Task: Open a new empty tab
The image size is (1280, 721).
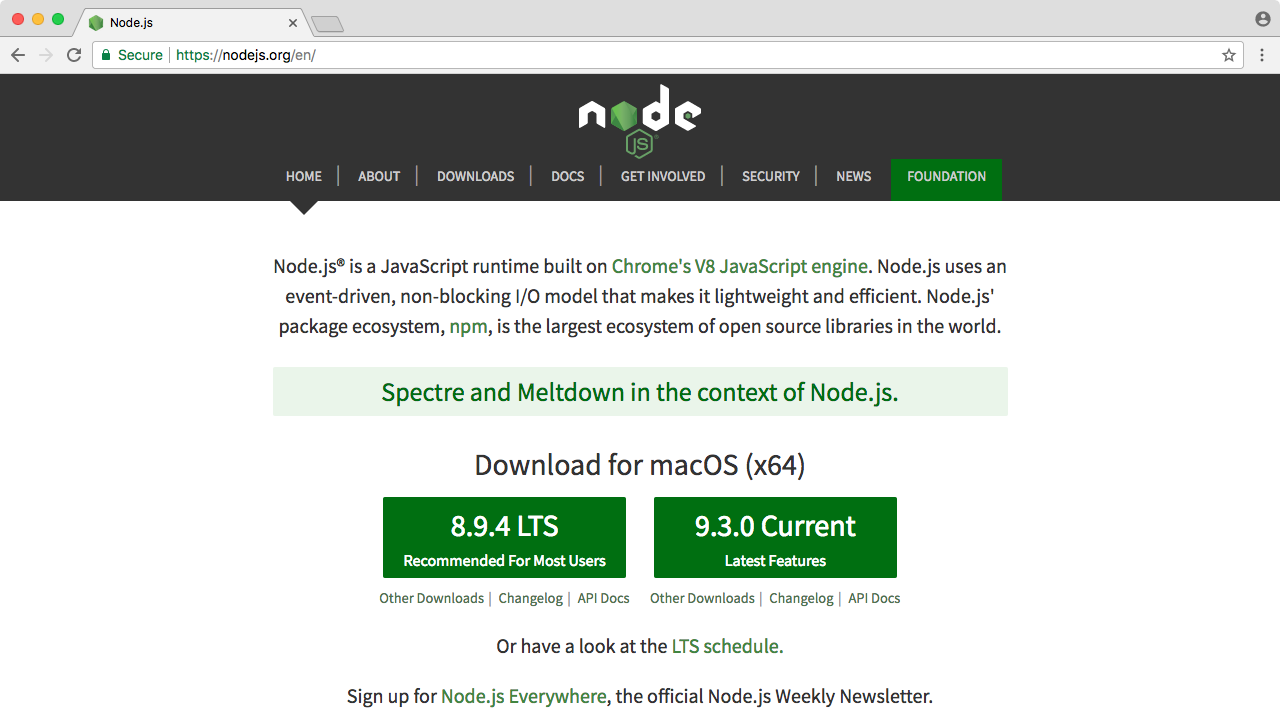Action: 327,23
